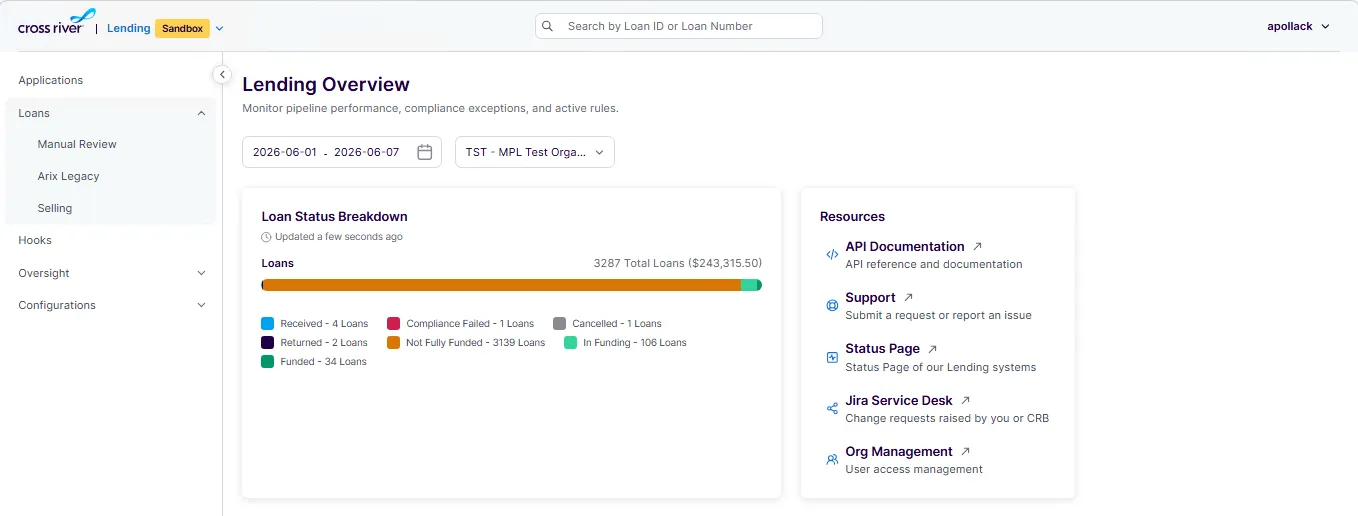Click the Org Management users icon
This screenshot has height=516, width=1358.
tap(832, 460)
